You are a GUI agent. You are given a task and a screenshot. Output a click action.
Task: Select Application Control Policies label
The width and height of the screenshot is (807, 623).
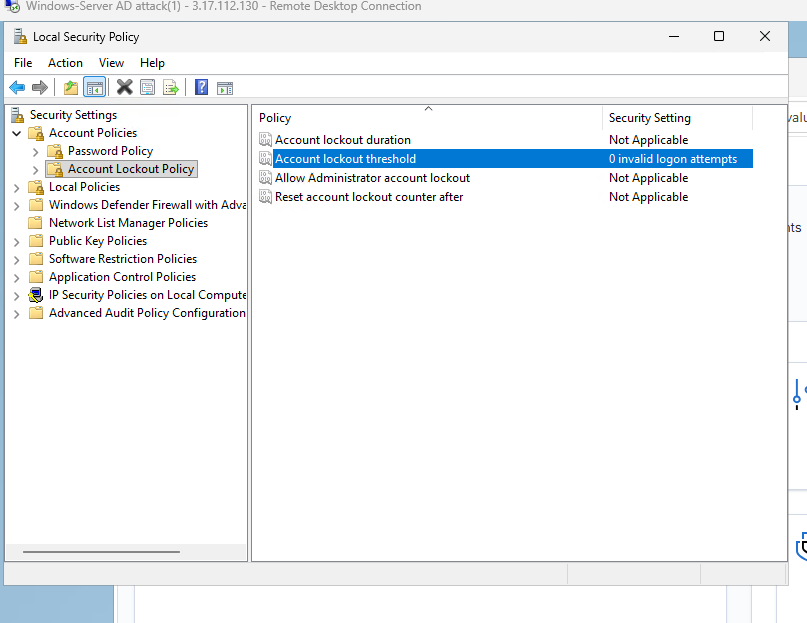(122, 277)
